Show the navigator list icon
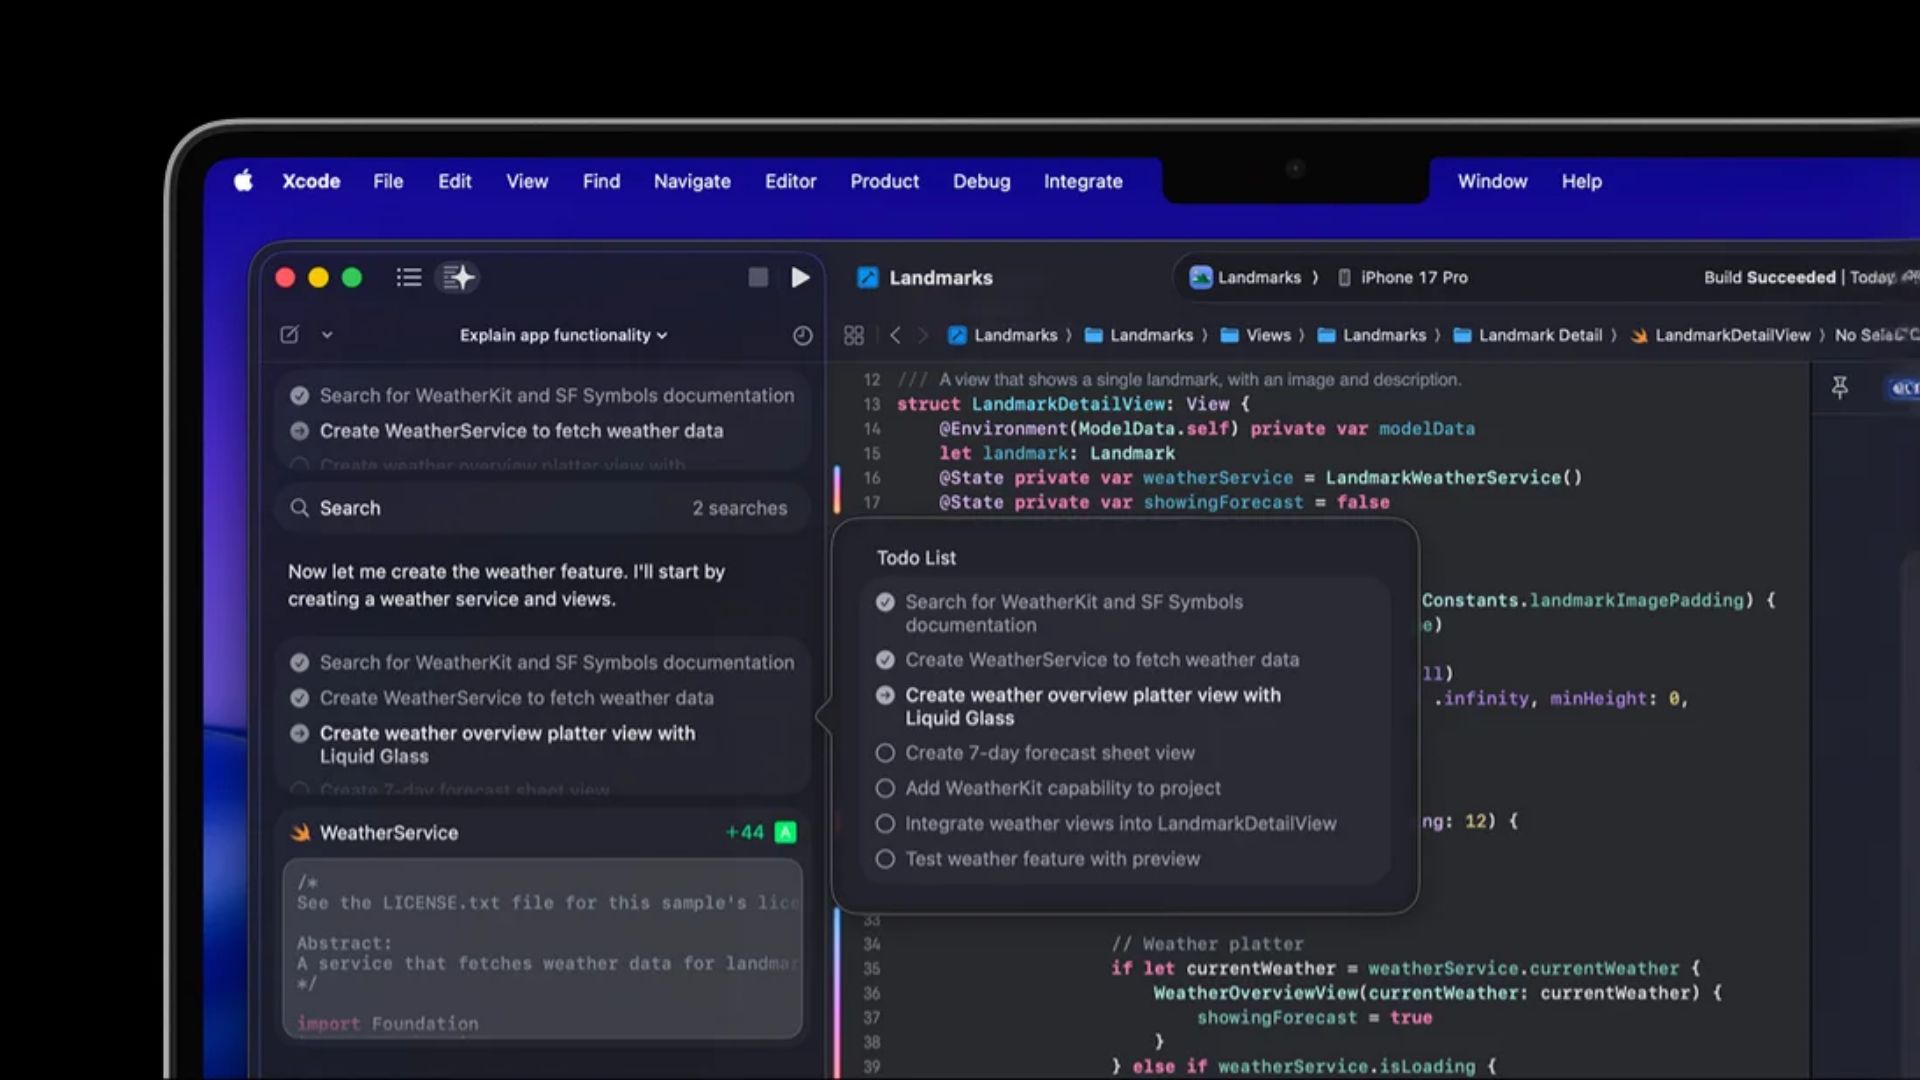1920x1080 pixels. (408, 278)
